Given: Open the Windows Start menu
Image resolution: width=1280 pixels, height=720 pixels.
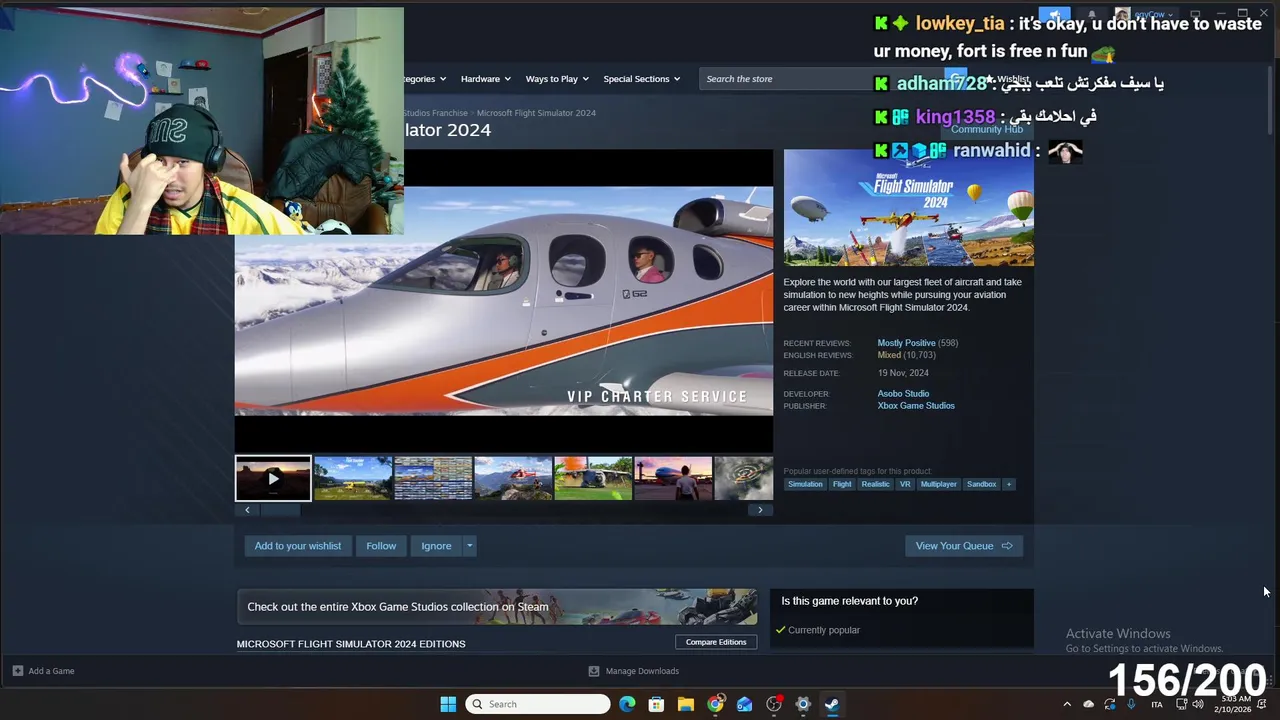Looking at the screenshot, I should pos(448,704).
